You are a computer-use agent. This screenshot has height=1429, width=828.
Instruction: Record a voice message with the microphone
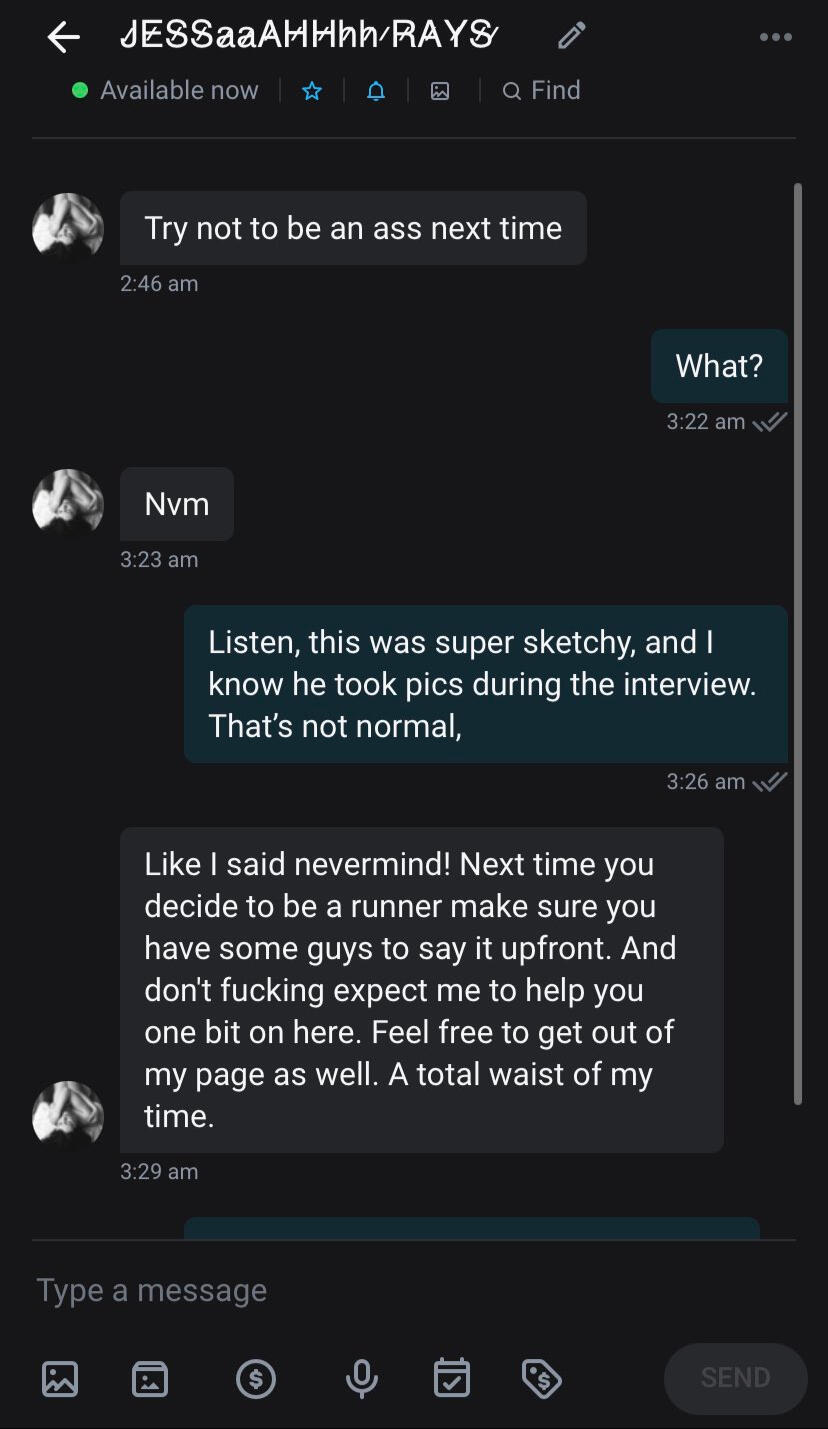point(361,1379)
